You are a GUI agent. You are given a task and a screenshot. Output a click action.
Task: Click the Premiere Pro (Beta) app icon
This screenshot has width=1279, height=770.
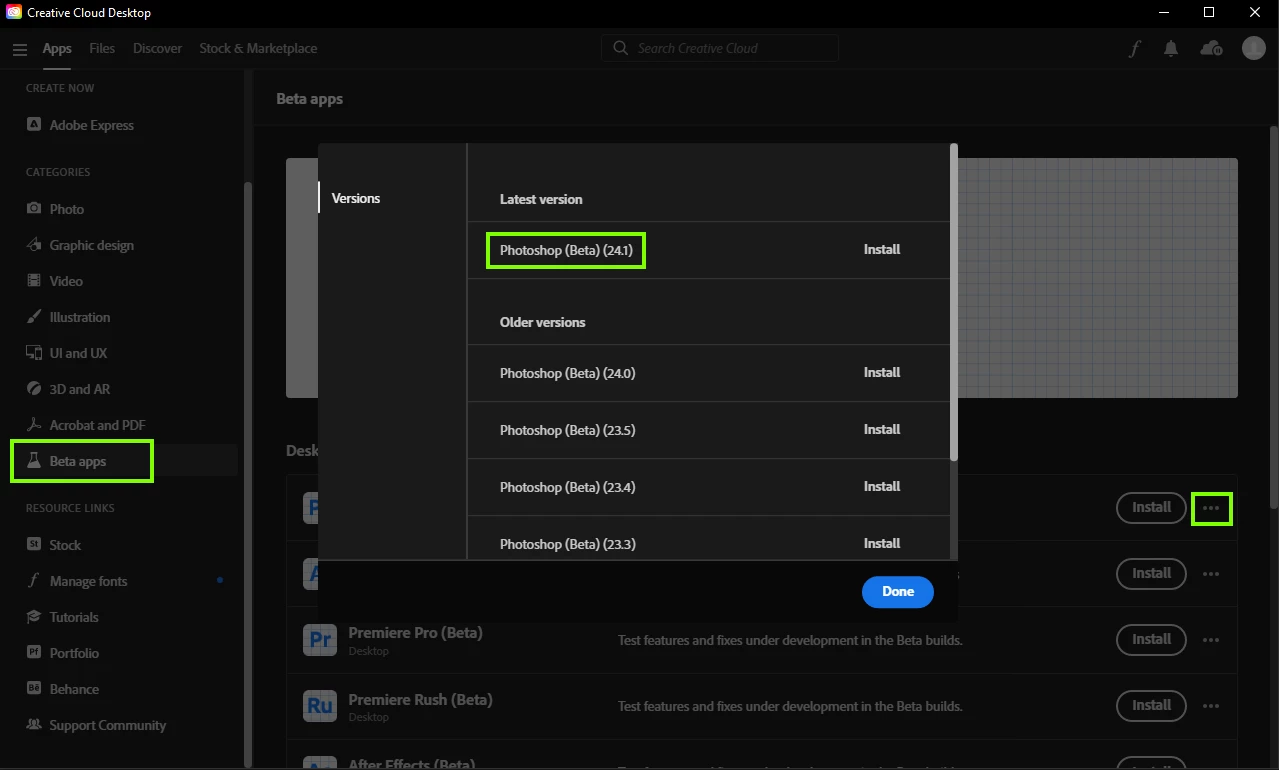point(320,639)
